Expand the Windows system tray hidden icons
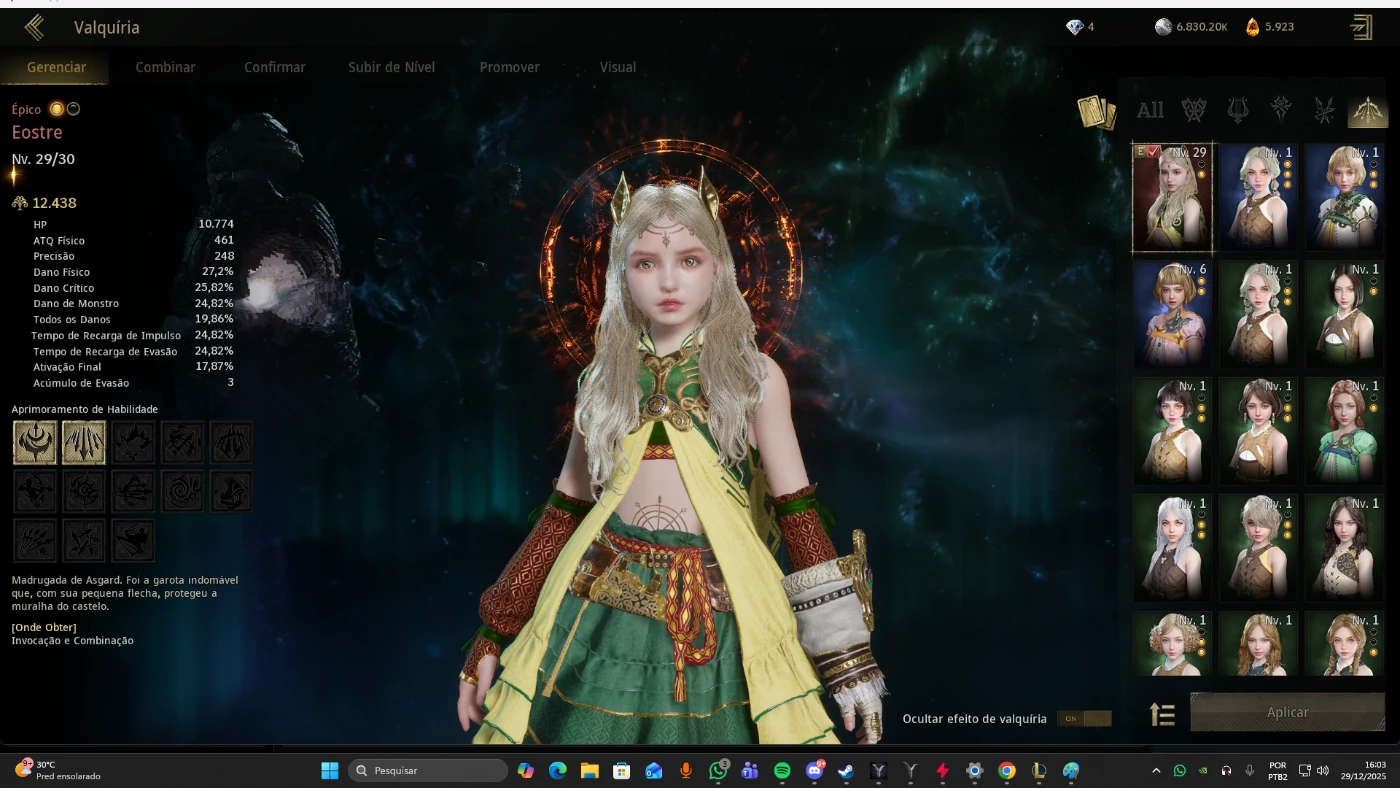The width and height of the screenshot is (1400, 788). [x=1156, y=771]
